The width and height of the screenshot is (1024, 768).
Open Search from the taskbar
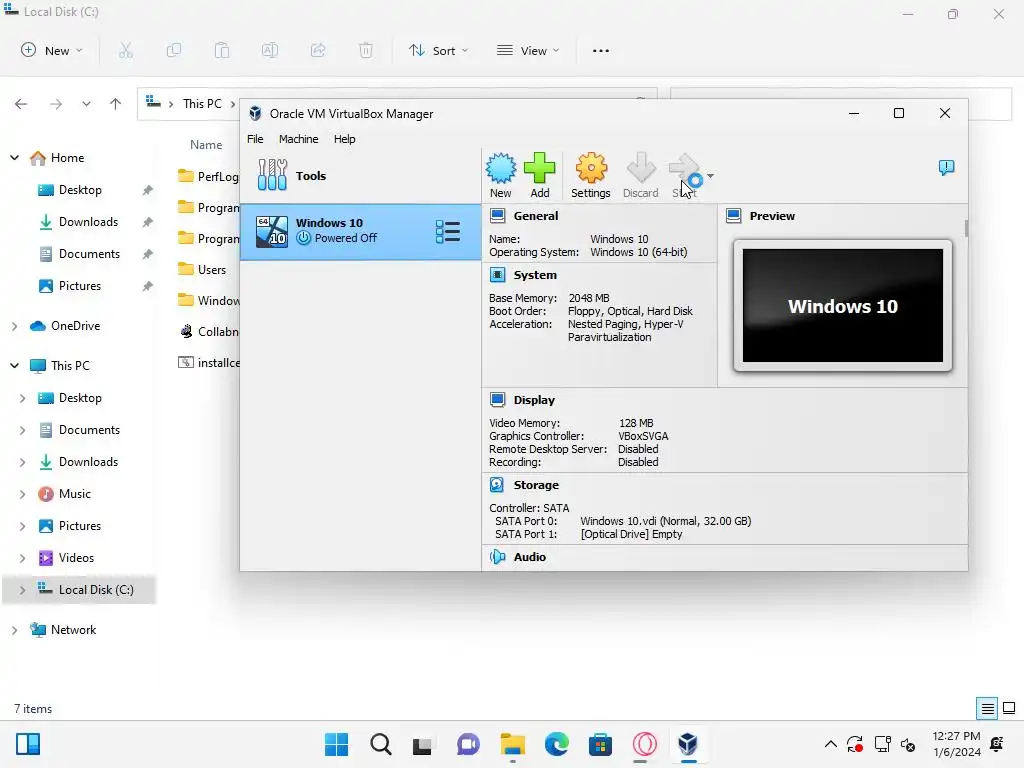381,744
